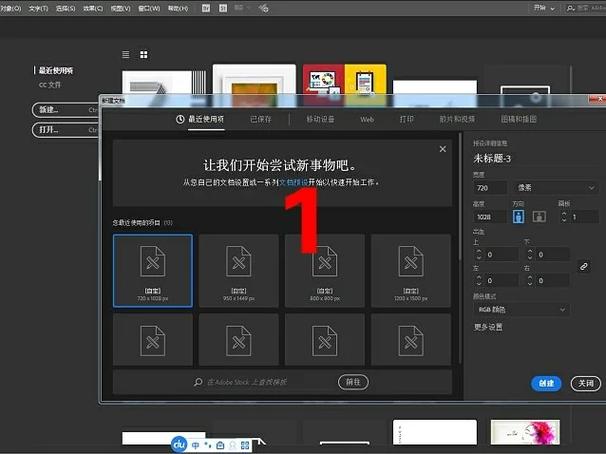Click the height field showing 1028
606x454 pixels.
[x=490, y=217]
